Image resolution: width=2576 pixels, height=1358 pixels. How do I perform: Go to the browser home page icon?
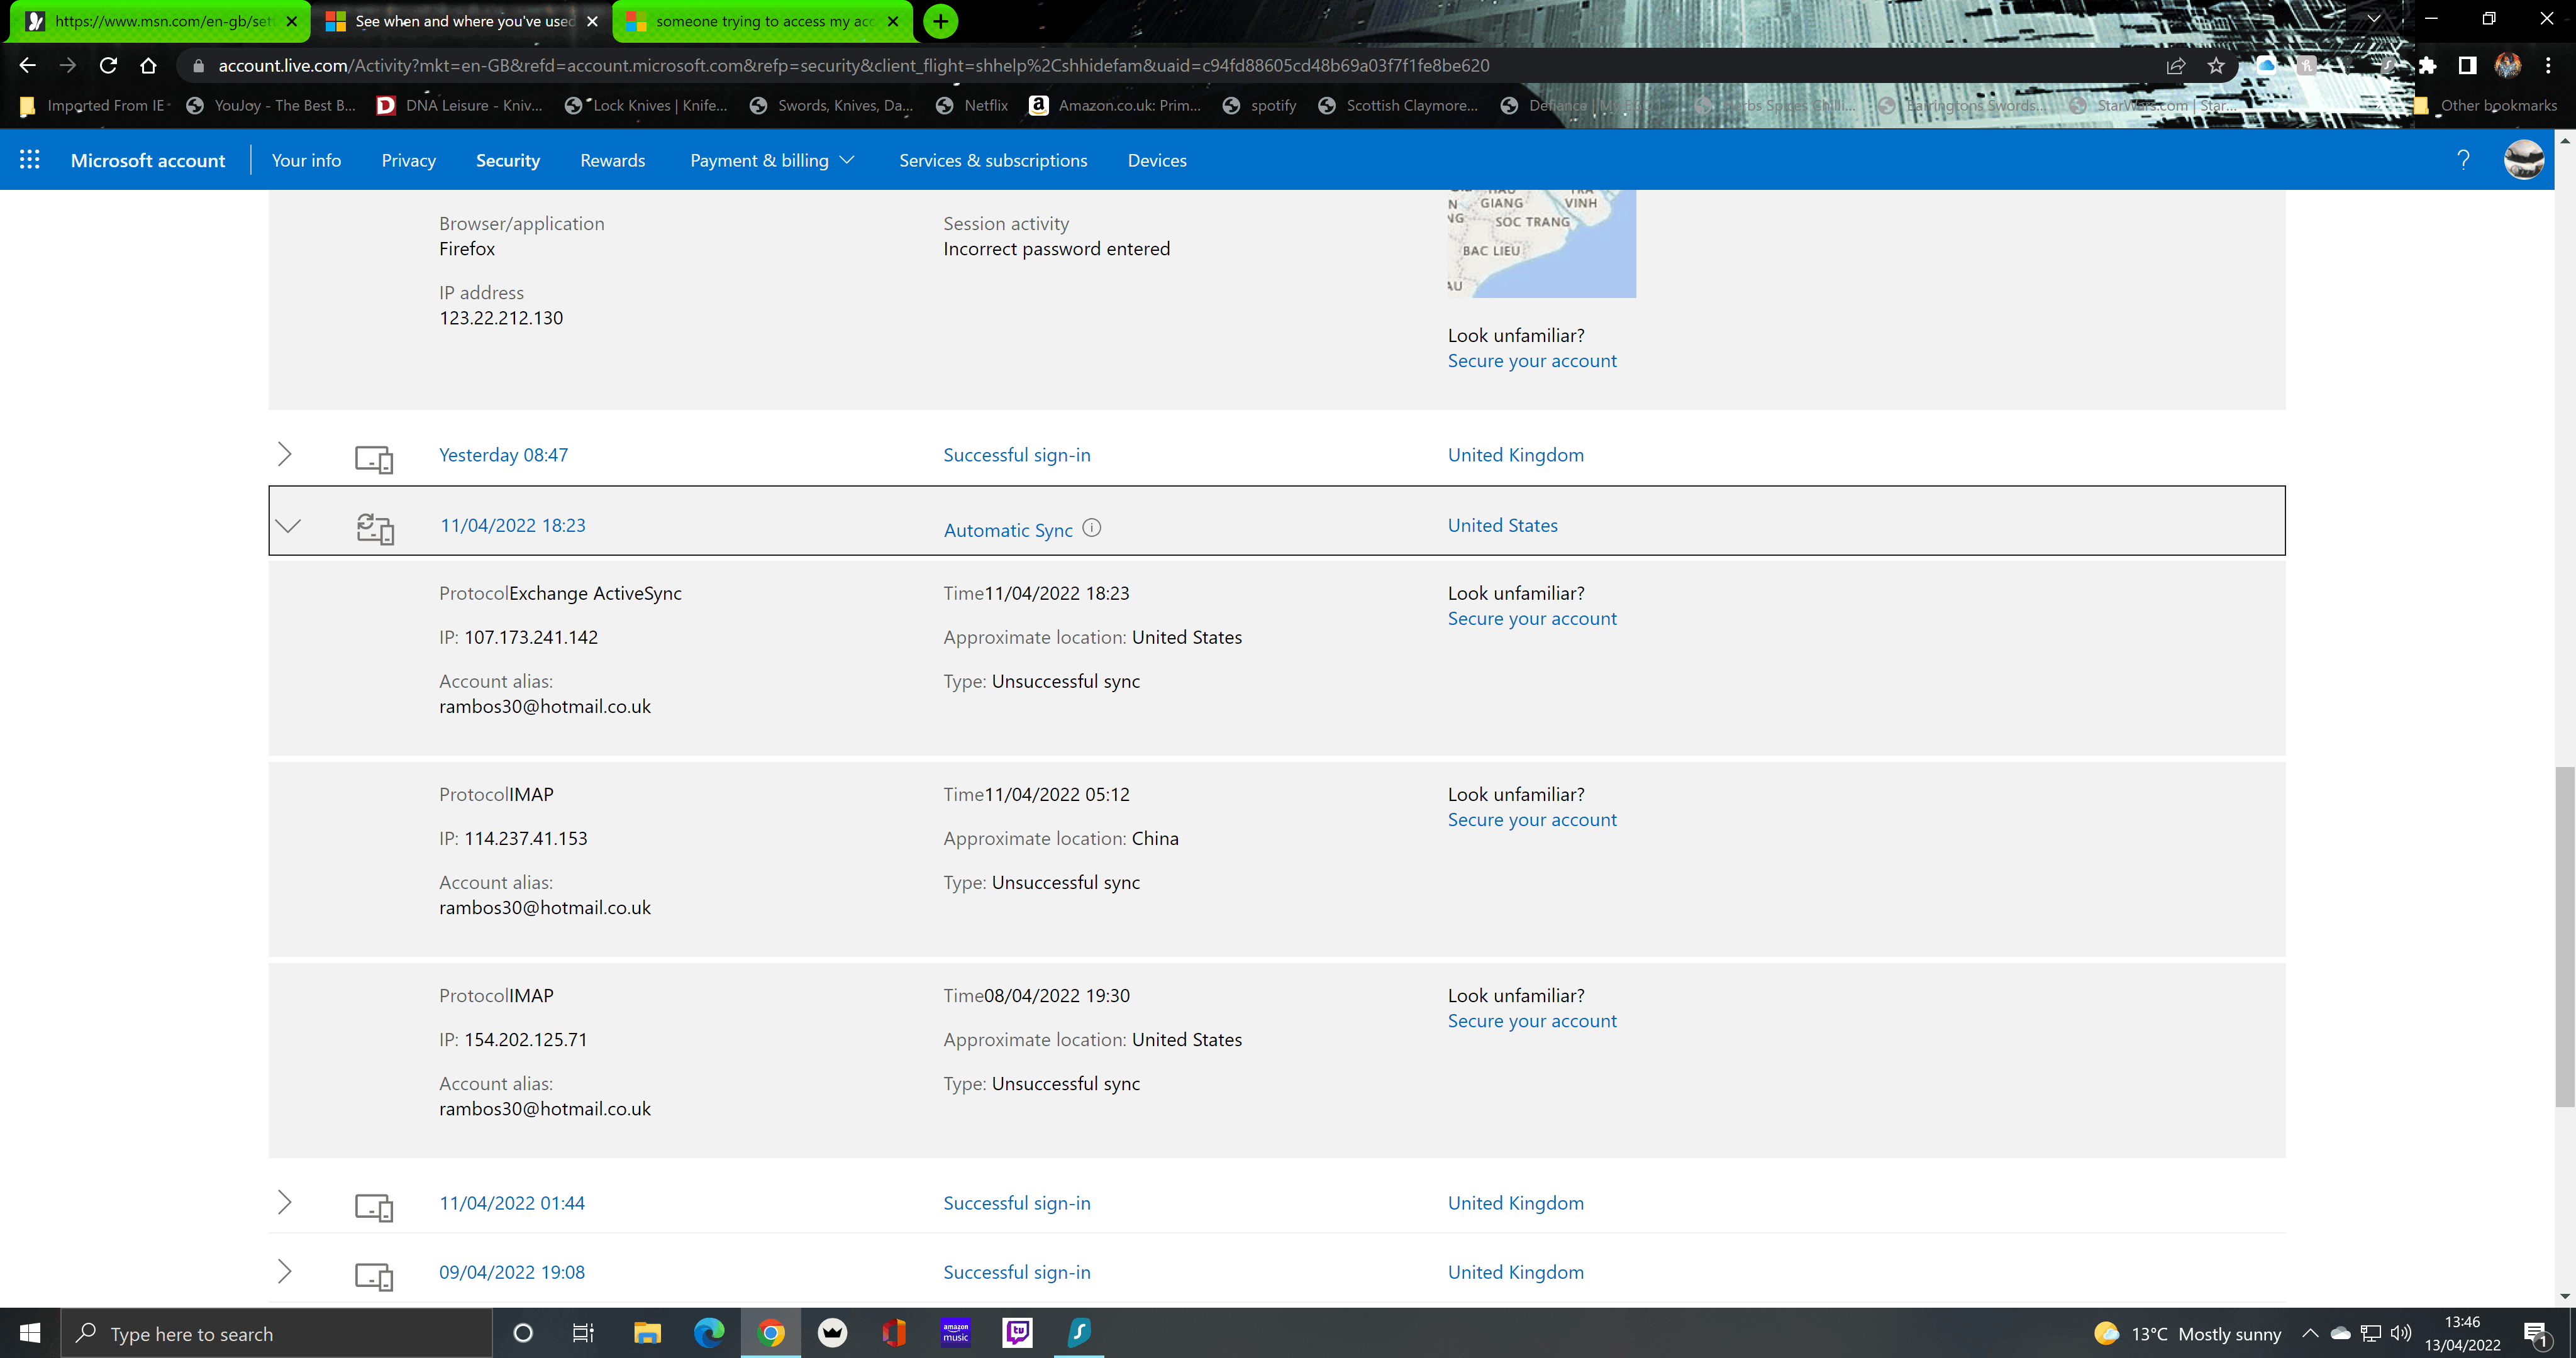coord(148,65)
